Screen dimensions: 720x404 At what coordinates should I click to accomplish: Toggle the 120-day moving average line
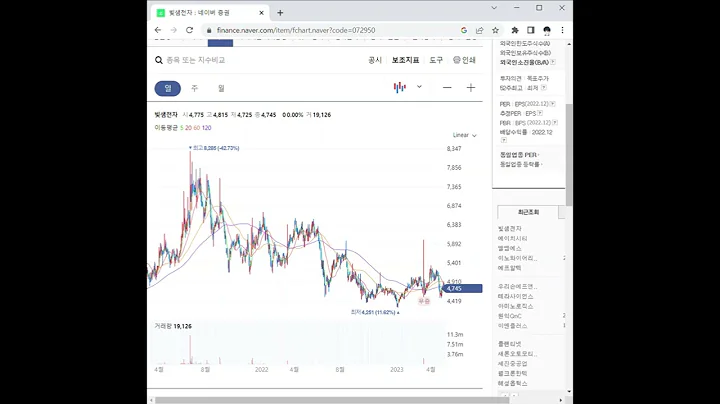207,128
